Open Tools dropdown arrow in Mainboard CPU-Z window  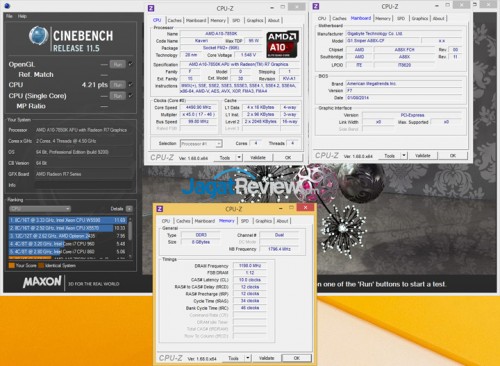pos(404,156)
